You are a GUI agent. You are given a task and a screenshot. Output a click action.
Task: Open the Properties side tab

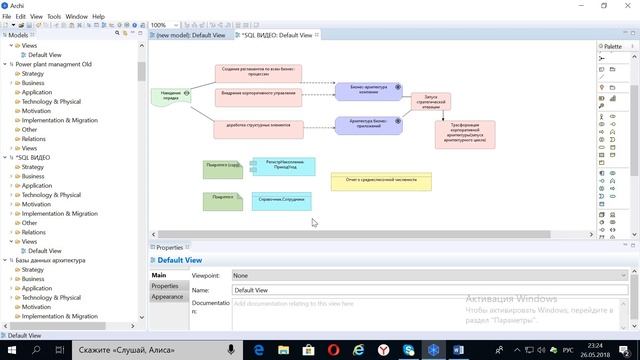165,286
